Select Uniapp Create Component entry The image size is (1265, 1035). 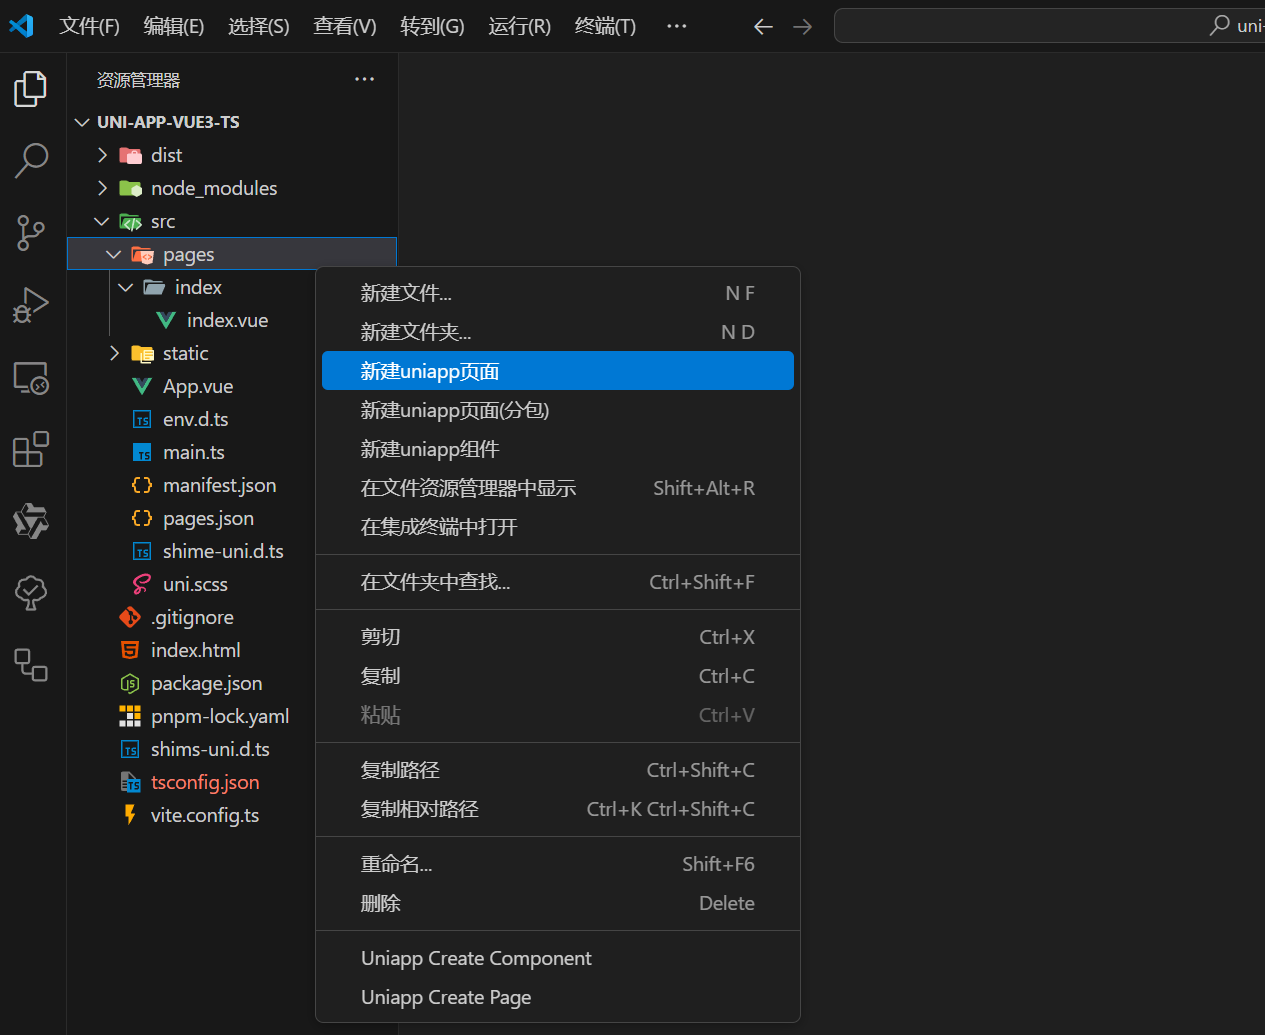(558, 958)
